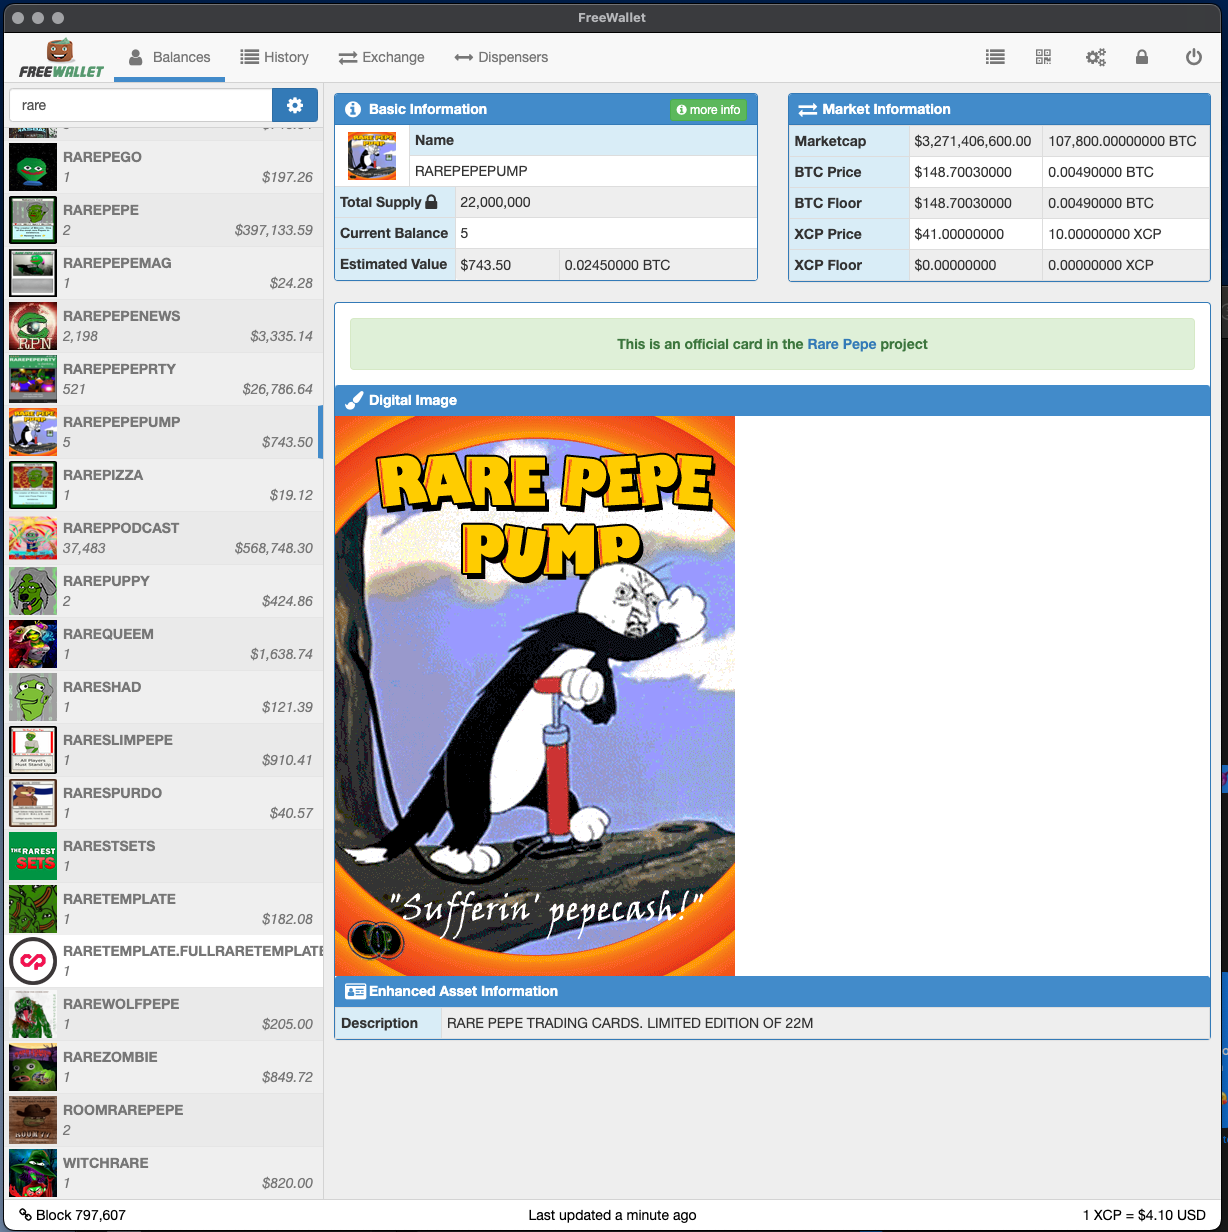Click the search field containing 'rare'
This screenshot has width=1228, height=1232.
(141, 105)
